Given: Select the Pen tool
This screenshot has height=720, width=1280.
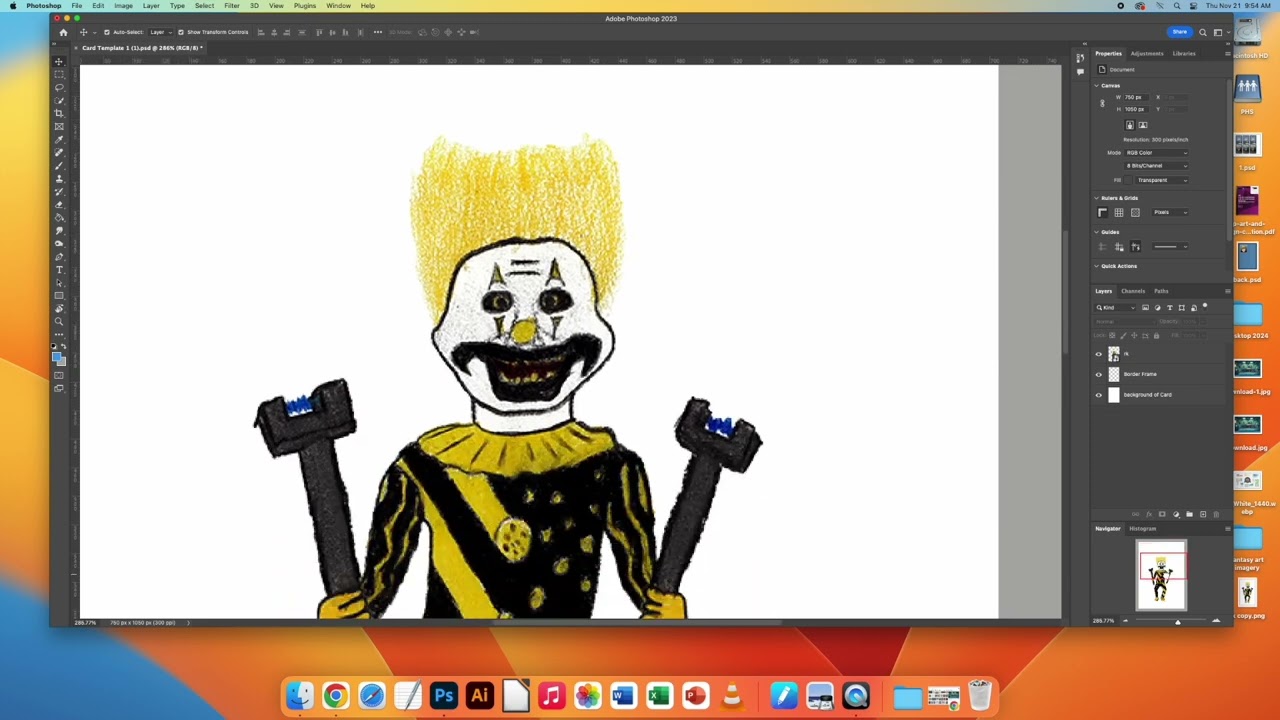Looking at the screenshot, I should point(59,257).
